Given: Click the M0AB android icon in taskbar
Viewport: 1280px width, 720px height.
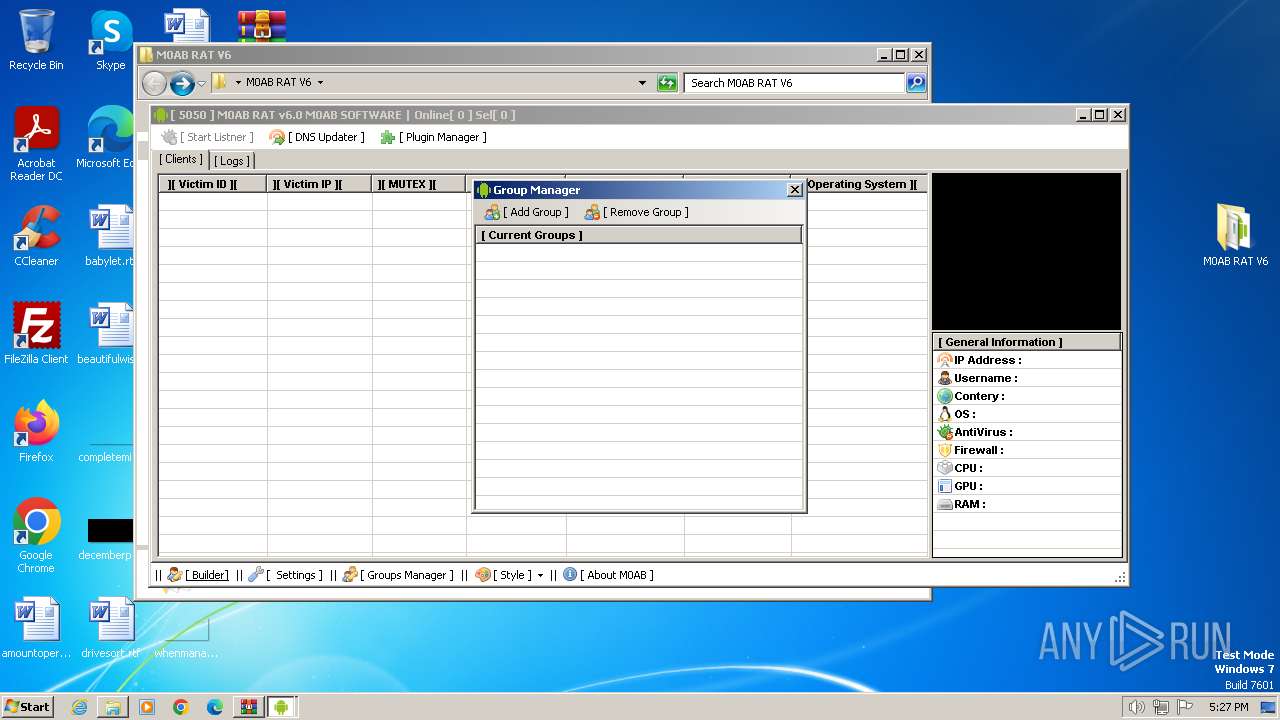Looking at the screenshot, I should point(282,707).
